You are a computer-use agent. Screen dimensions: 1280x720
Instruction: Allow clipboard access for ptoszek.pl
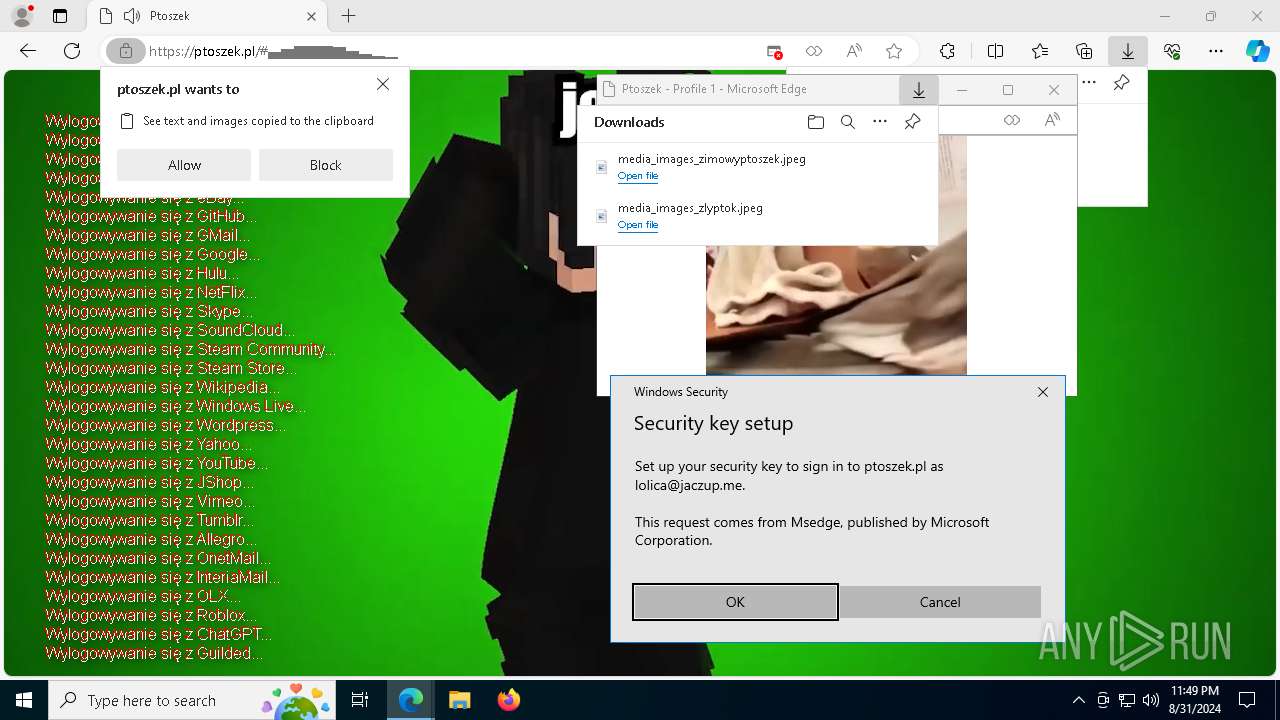pos(184,165)
